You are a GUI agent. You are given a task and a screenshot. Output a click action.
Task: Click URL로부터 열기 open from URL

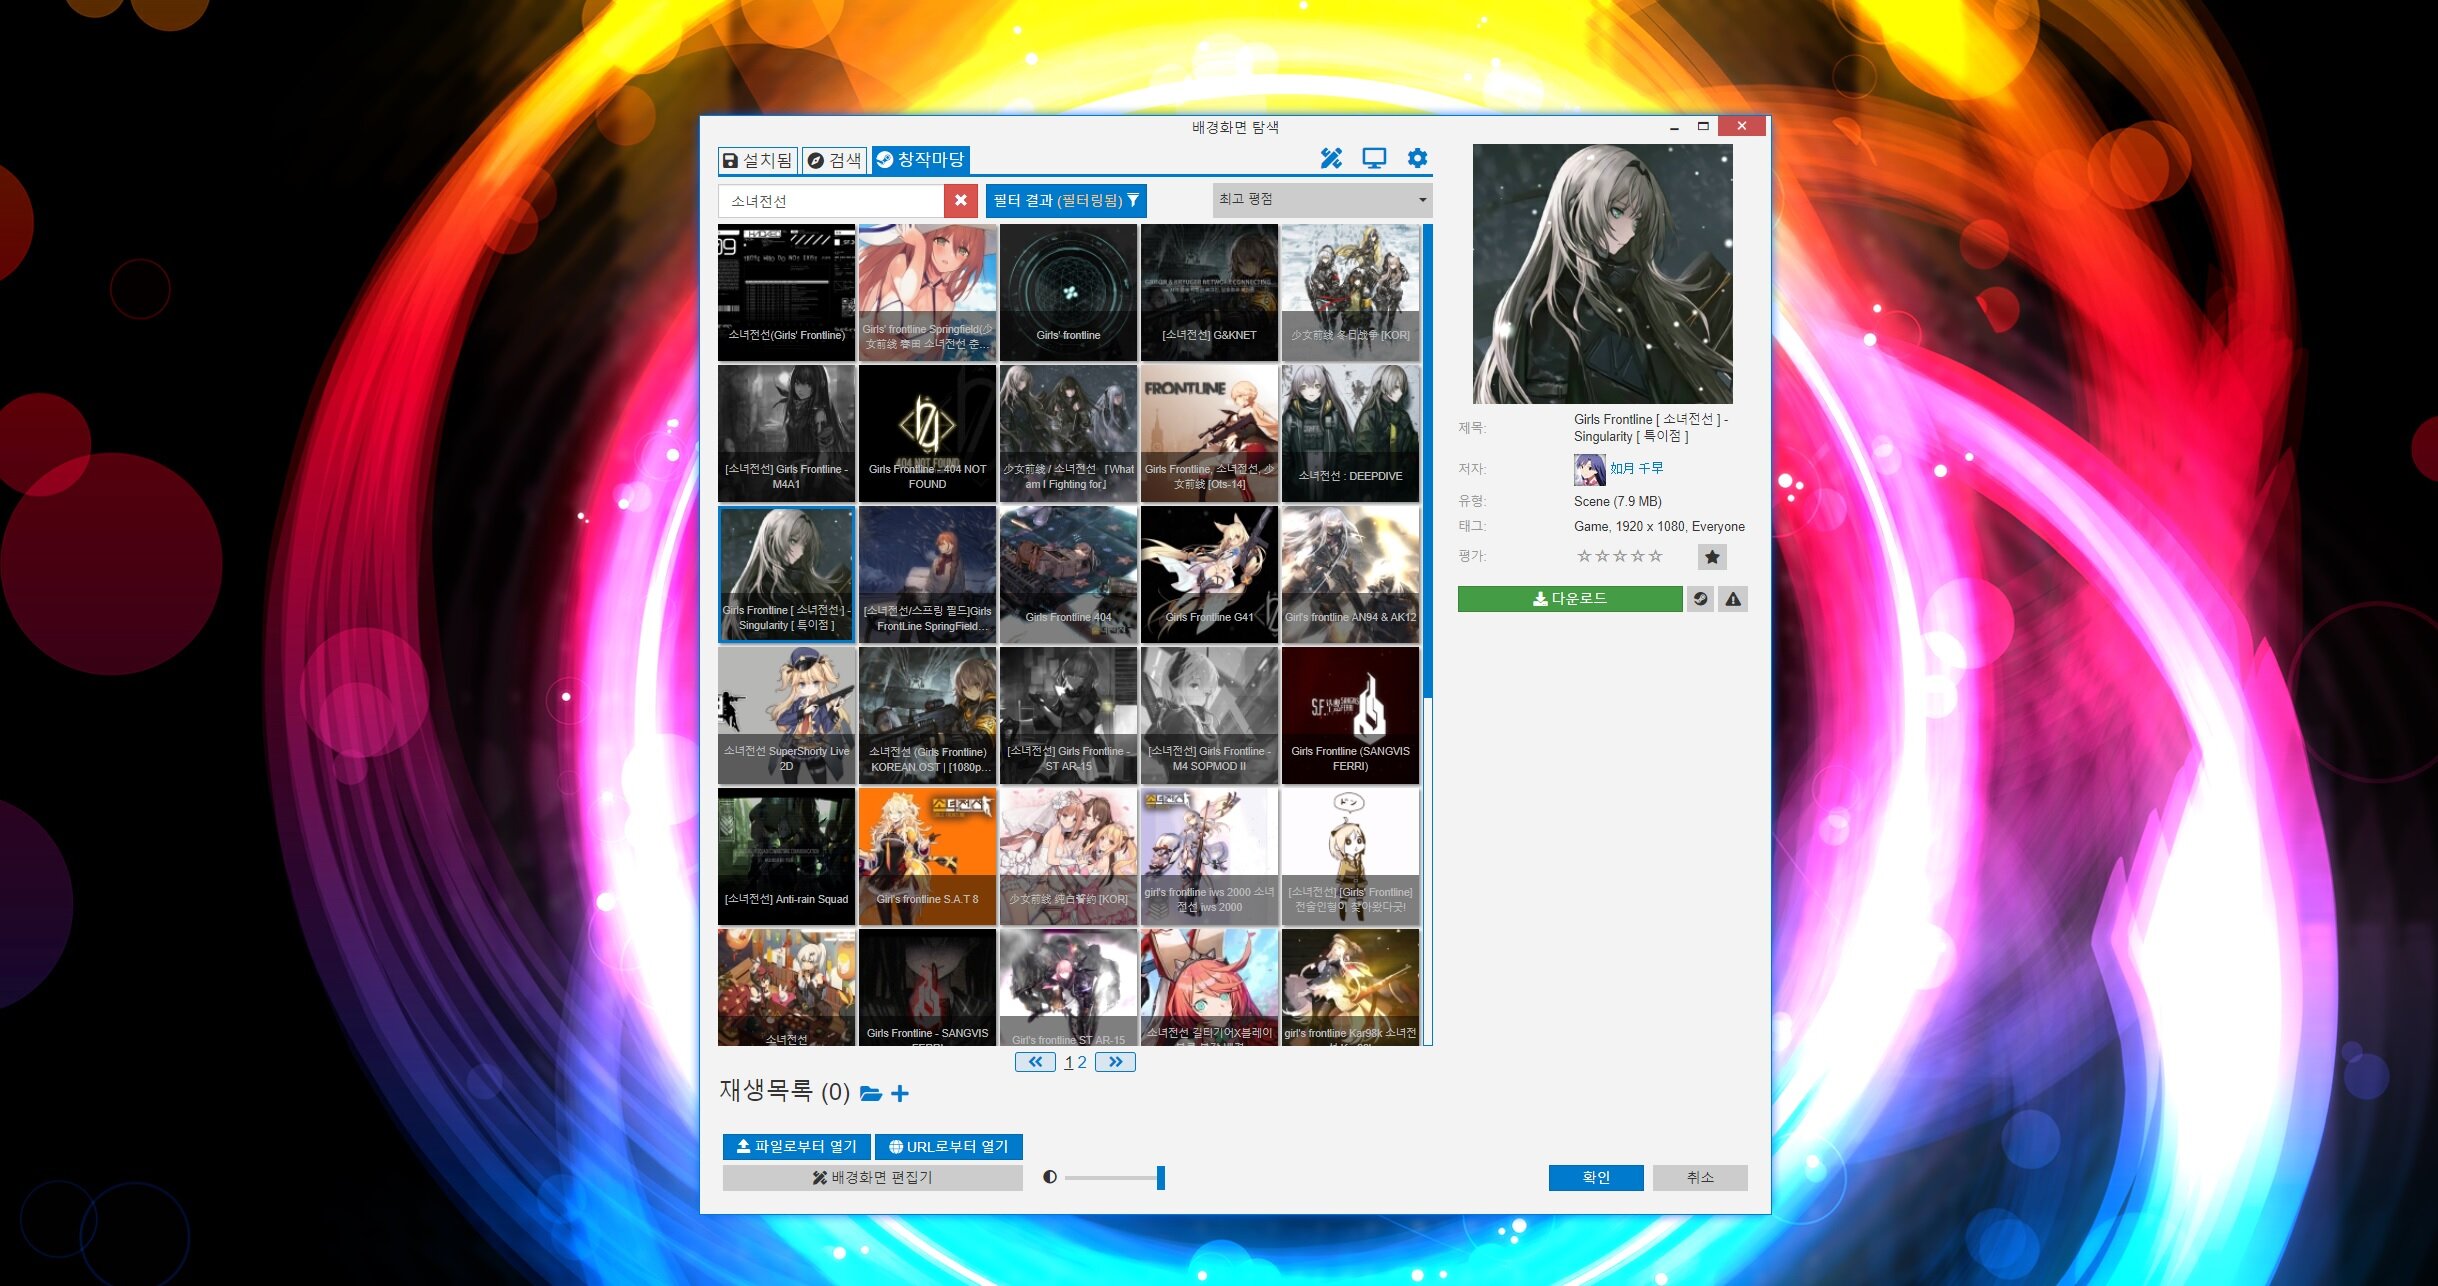pyautogui.click(x=948, y=1146)
